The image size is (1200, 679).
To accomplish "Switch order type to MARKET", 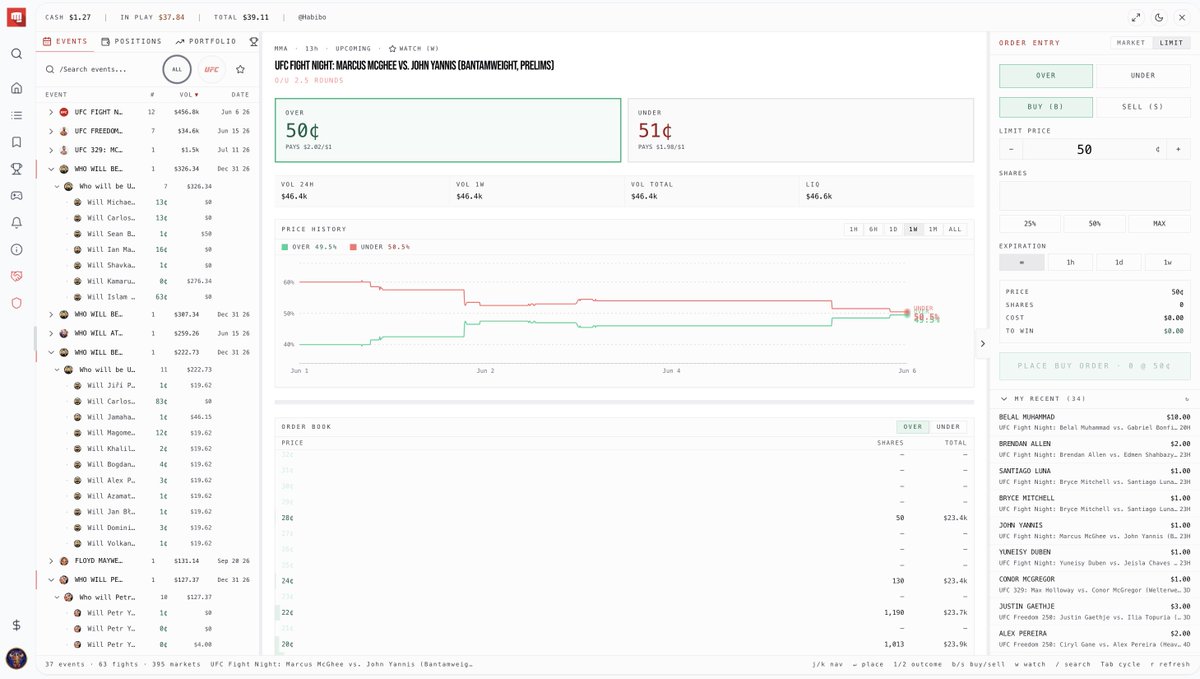I will coord(1131,43).
